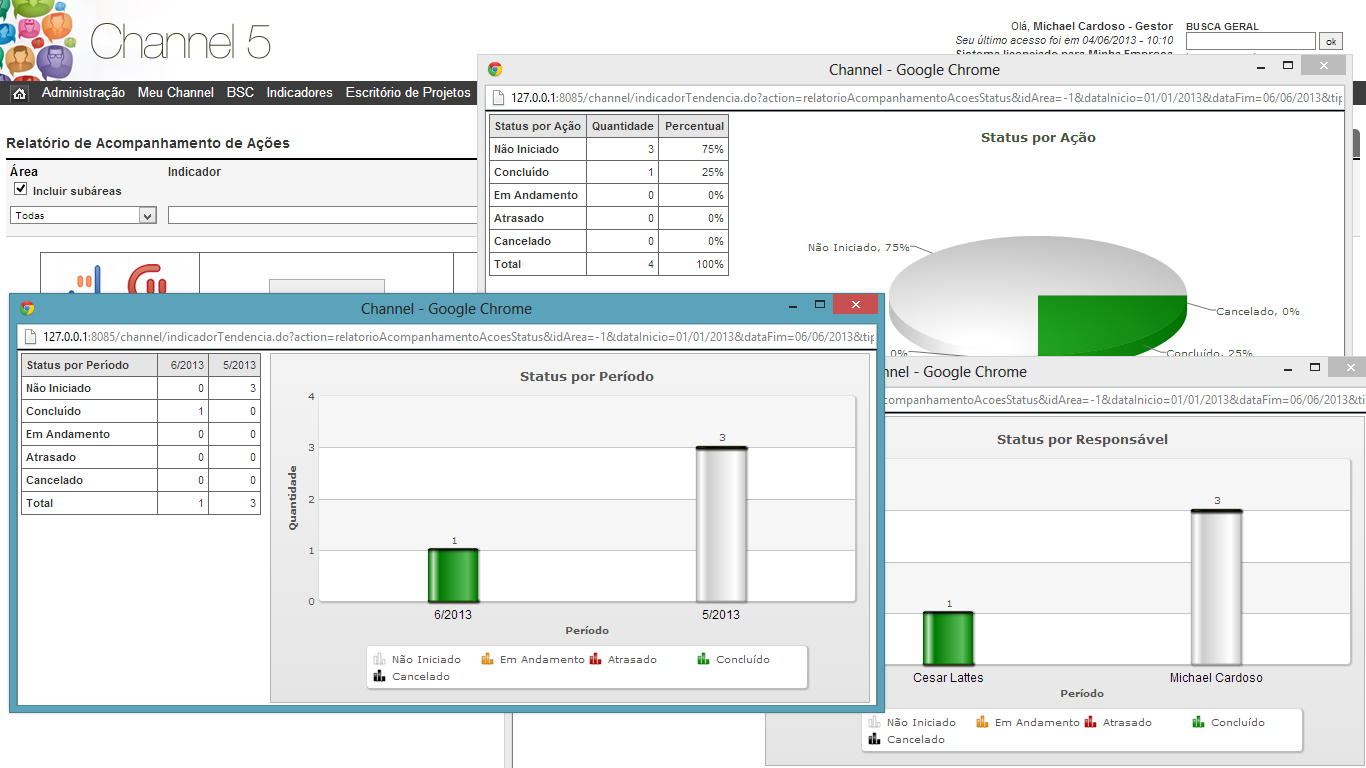Click the Indicador input field
Image resolution: width=1366 pixels, height=768 pixels.
click(323, 215)
